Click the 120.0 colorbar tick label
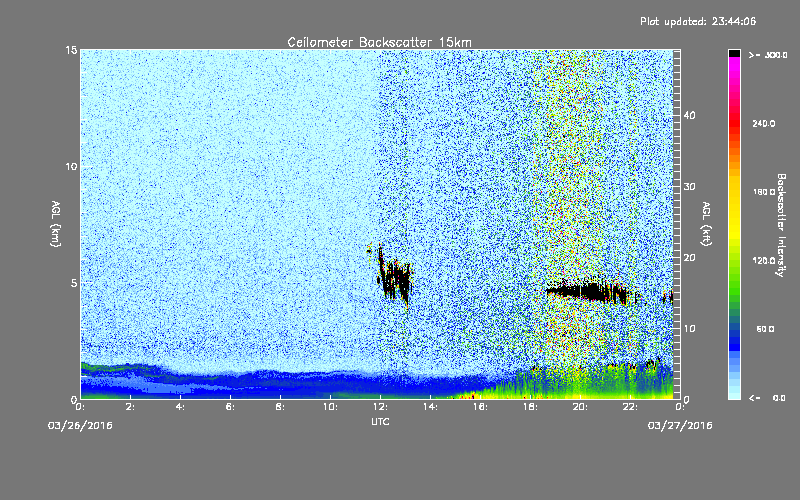Screen dimensions: 800x500 click(763, 260)
